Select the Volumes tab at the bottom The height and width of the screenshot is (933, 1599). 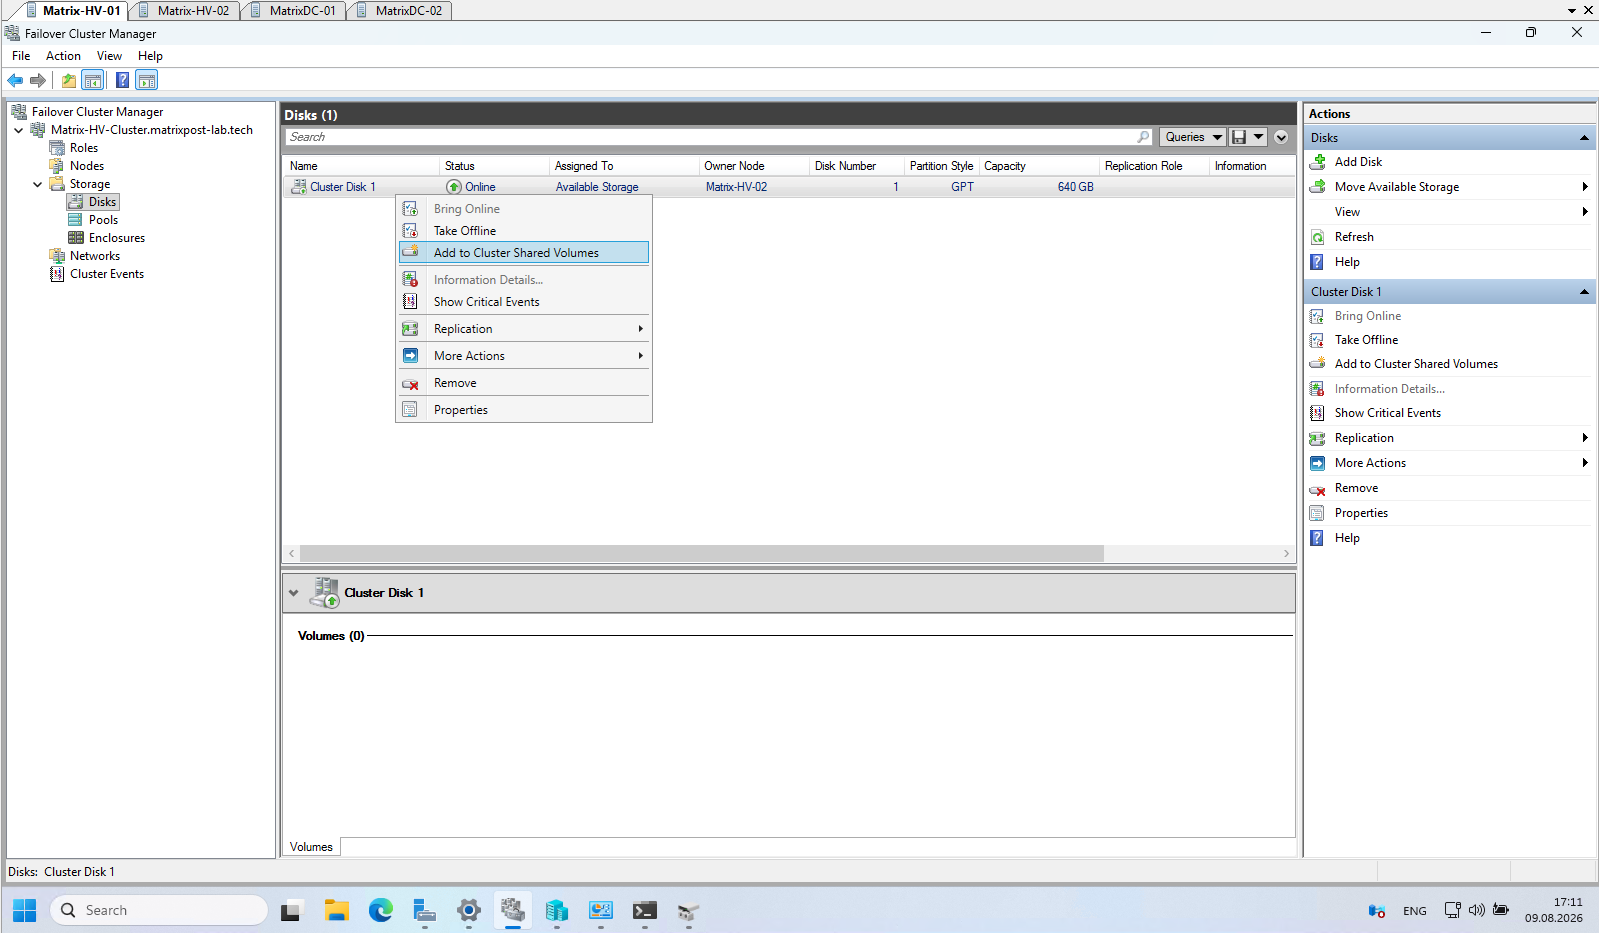coord(311,847)
